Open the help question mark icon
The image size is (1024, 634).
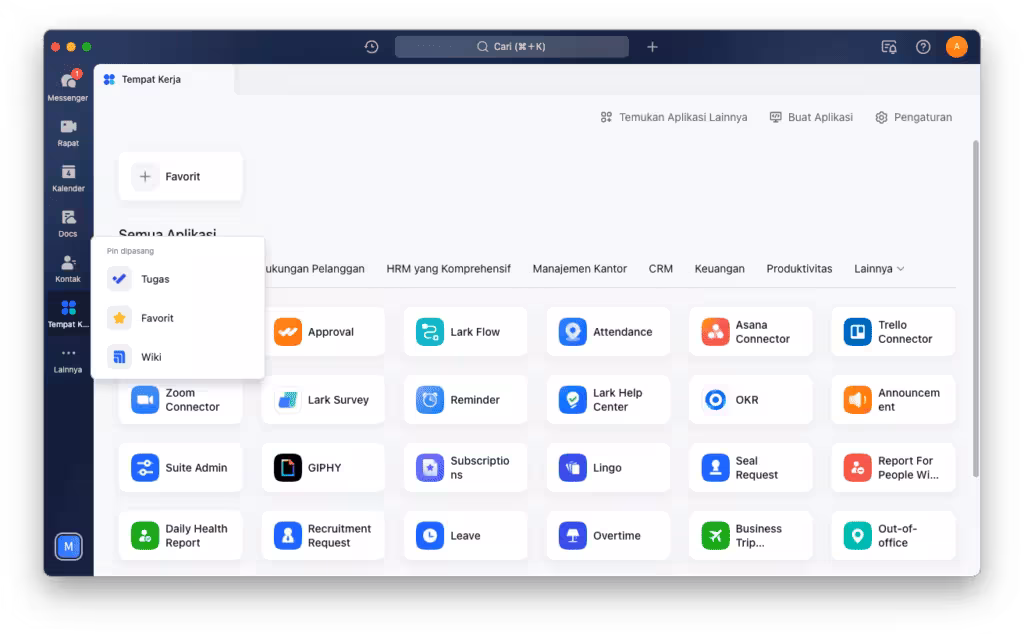pyautogui.click(x=923, y=47)
